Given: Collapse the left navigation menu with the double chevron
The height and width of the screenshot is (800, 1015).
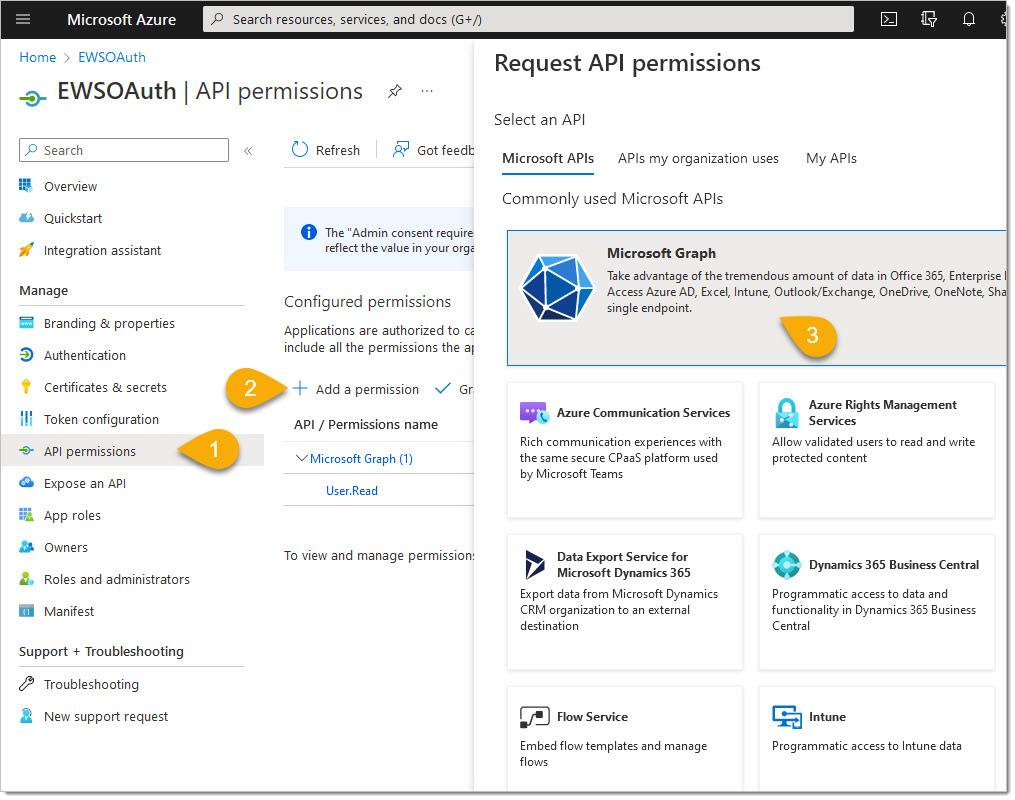Looking at the screenshot, I should pos(249,151).
